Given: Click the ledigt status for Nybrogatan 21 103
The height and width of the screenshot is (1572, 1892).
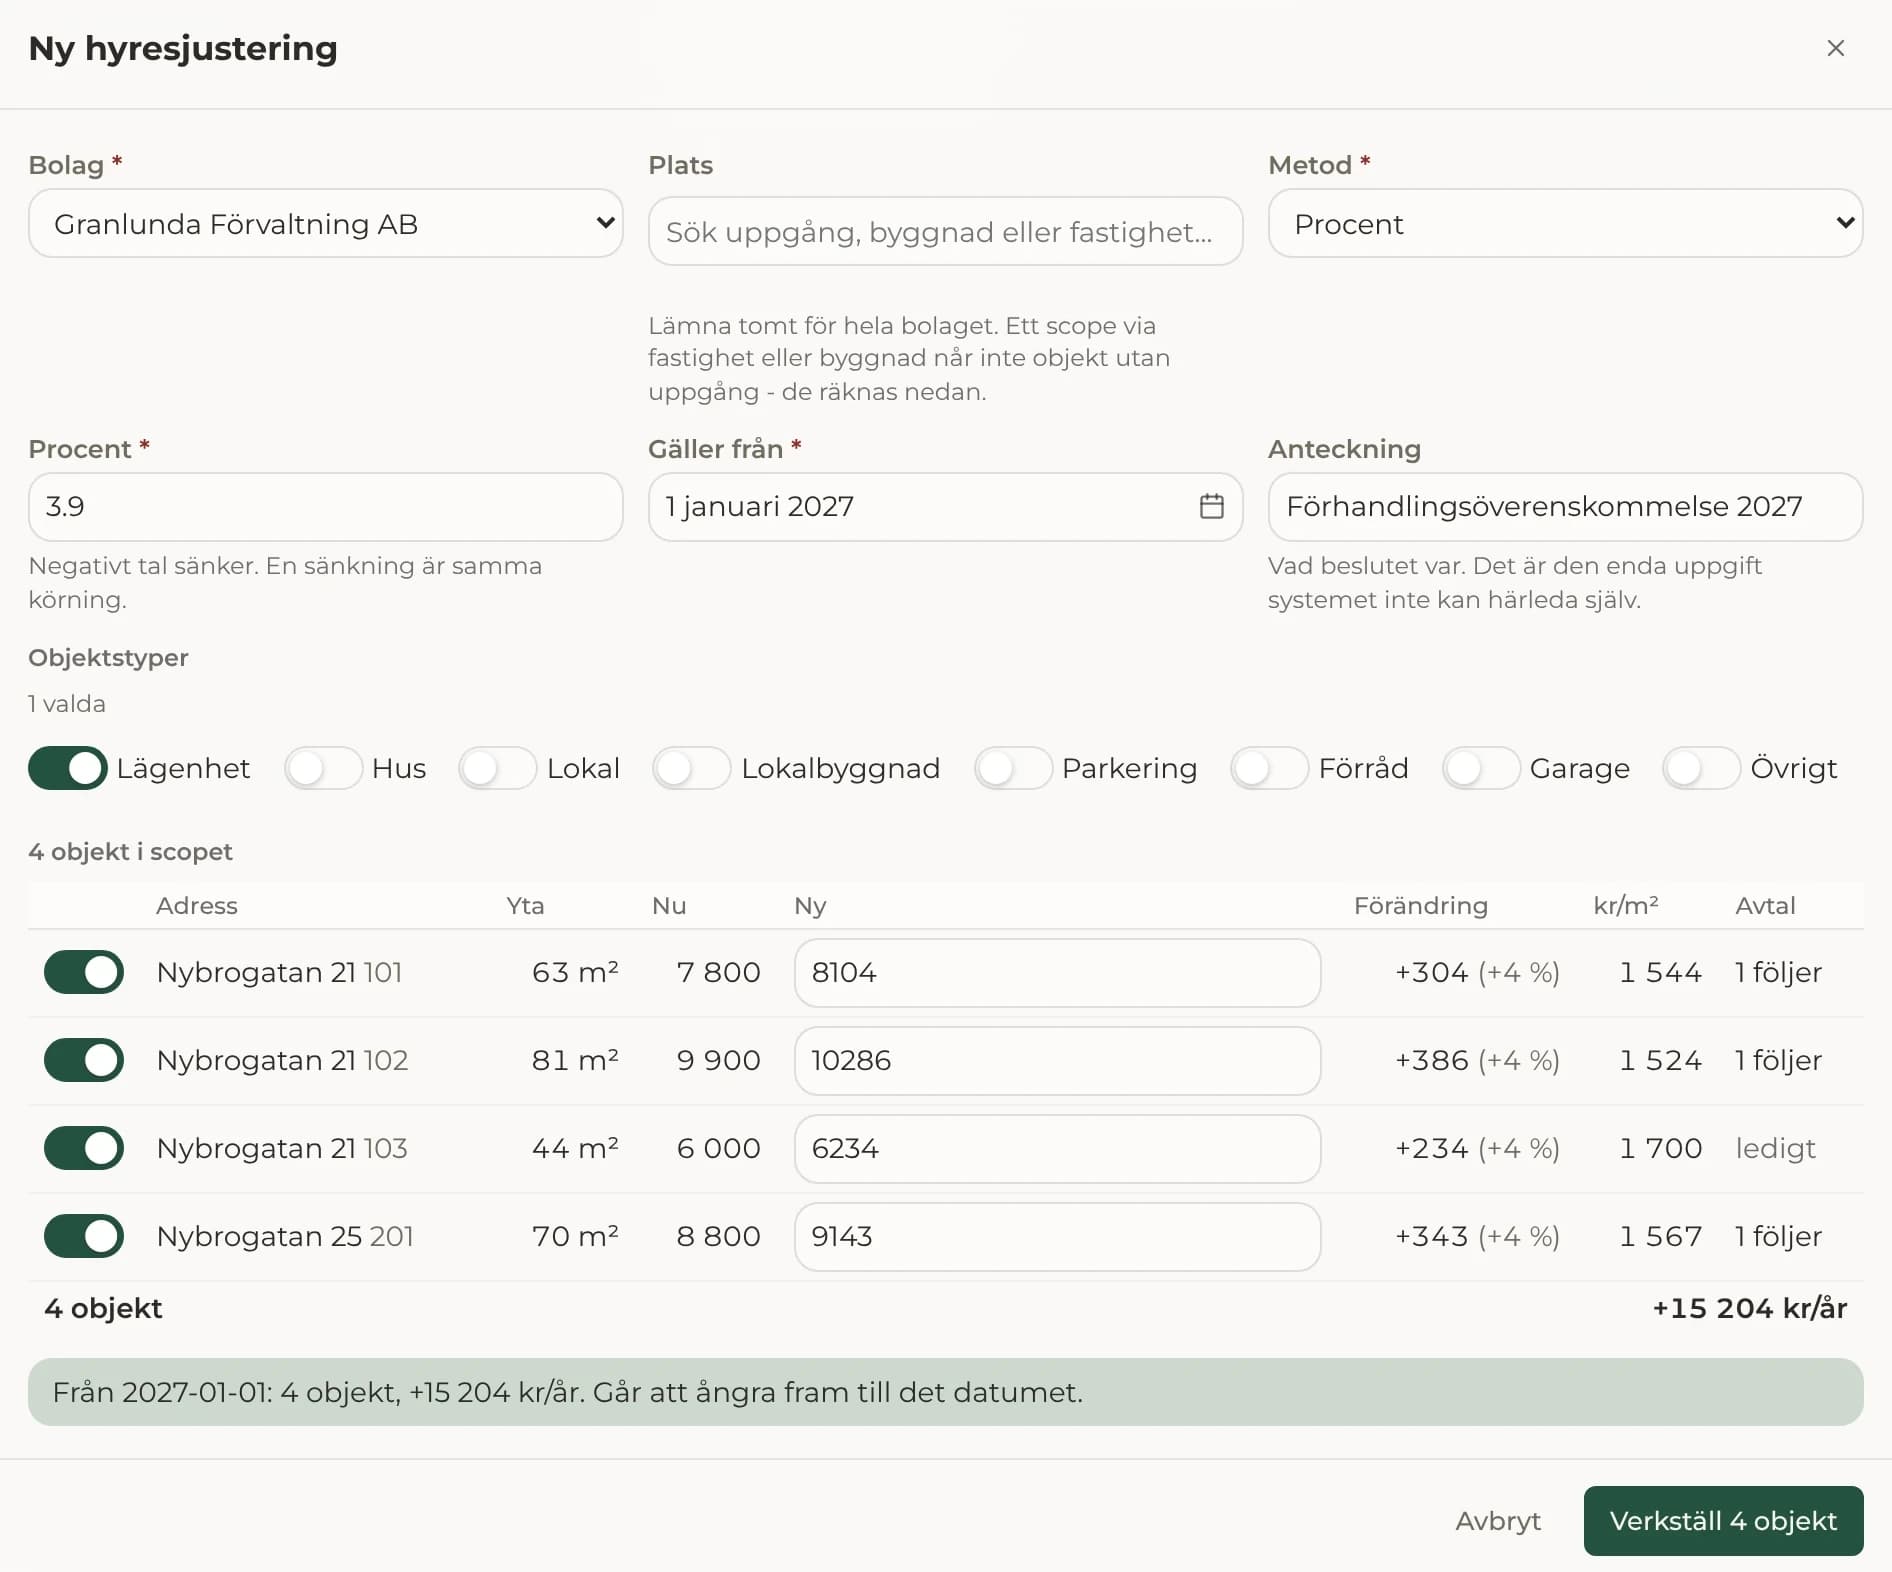Looking at the screenshot, I should tap(1775, 1148).
